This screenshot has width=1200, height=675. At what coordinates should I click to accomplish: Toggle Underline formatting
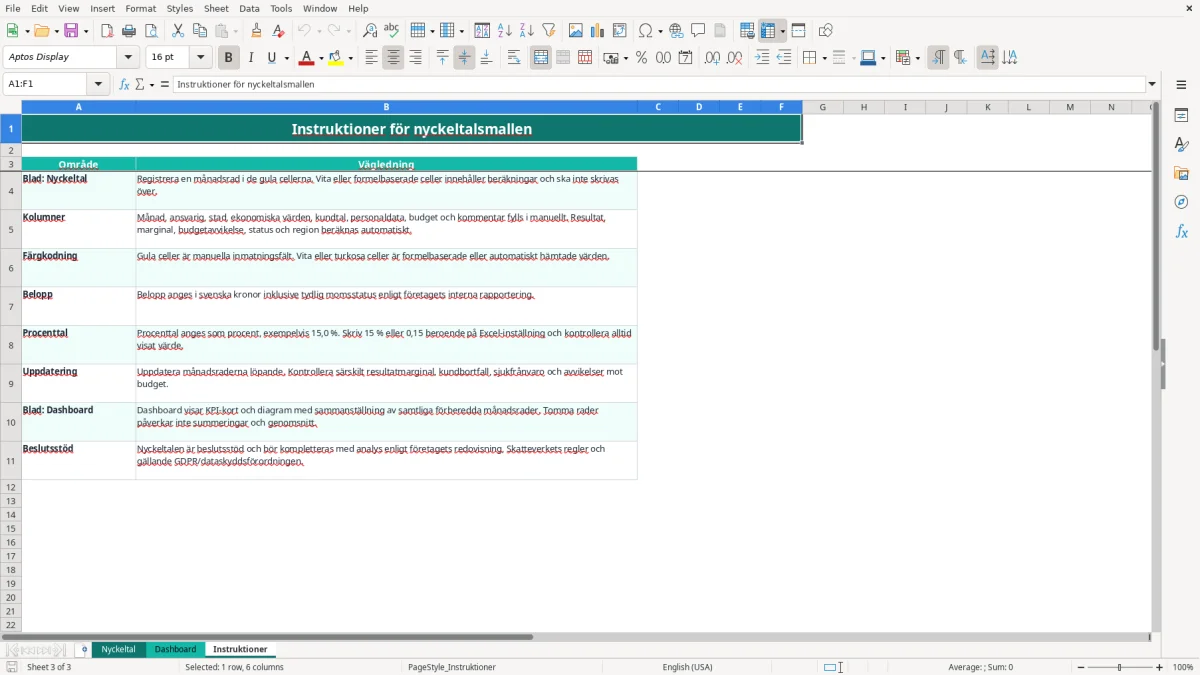click(271, 58)
